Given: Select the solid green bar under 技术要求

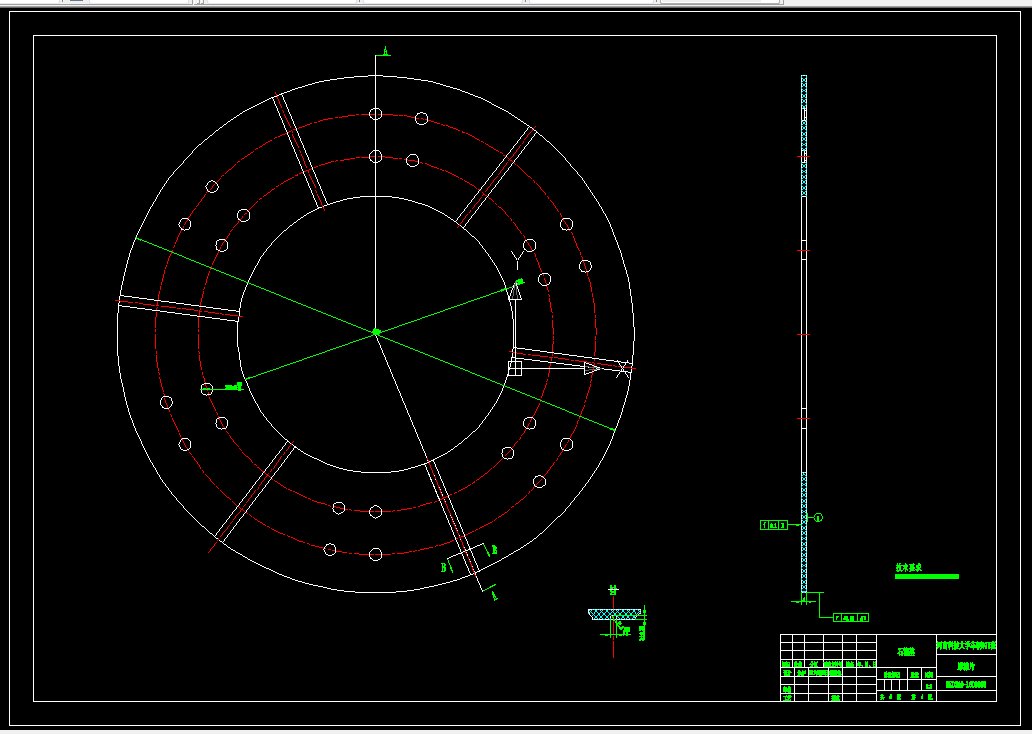Looking at the screenshot, I should click(x=927, y=577).
